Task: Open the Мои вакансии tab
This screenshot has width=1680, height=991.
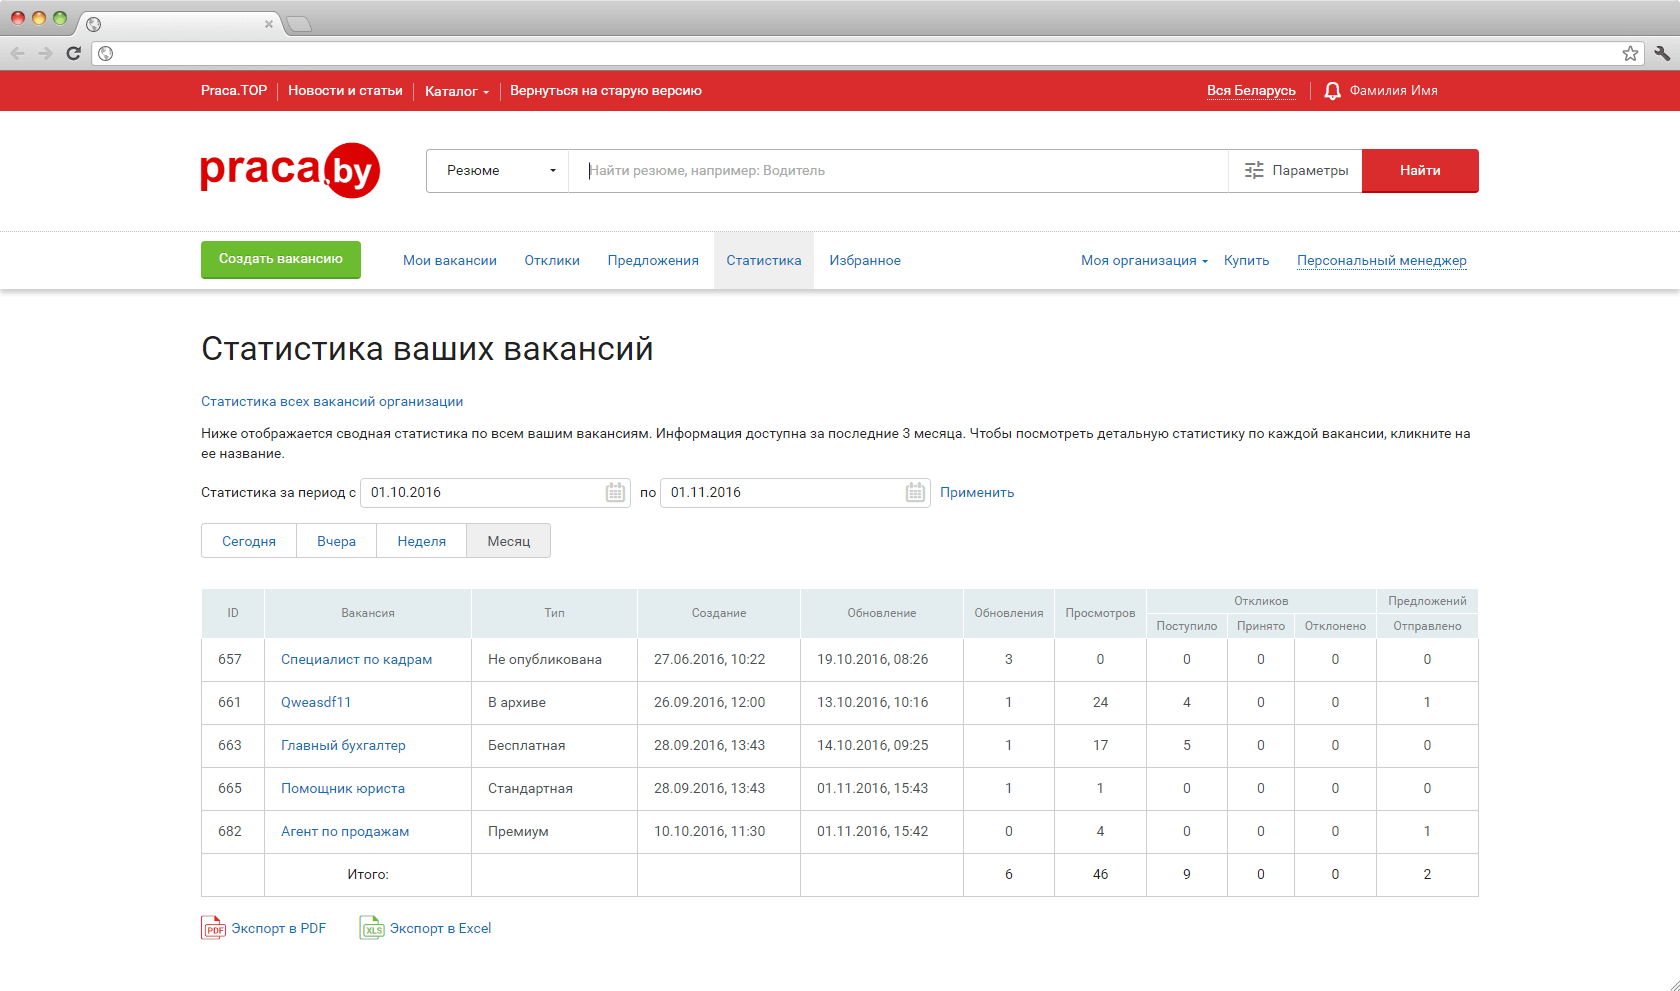Action: 450,261
